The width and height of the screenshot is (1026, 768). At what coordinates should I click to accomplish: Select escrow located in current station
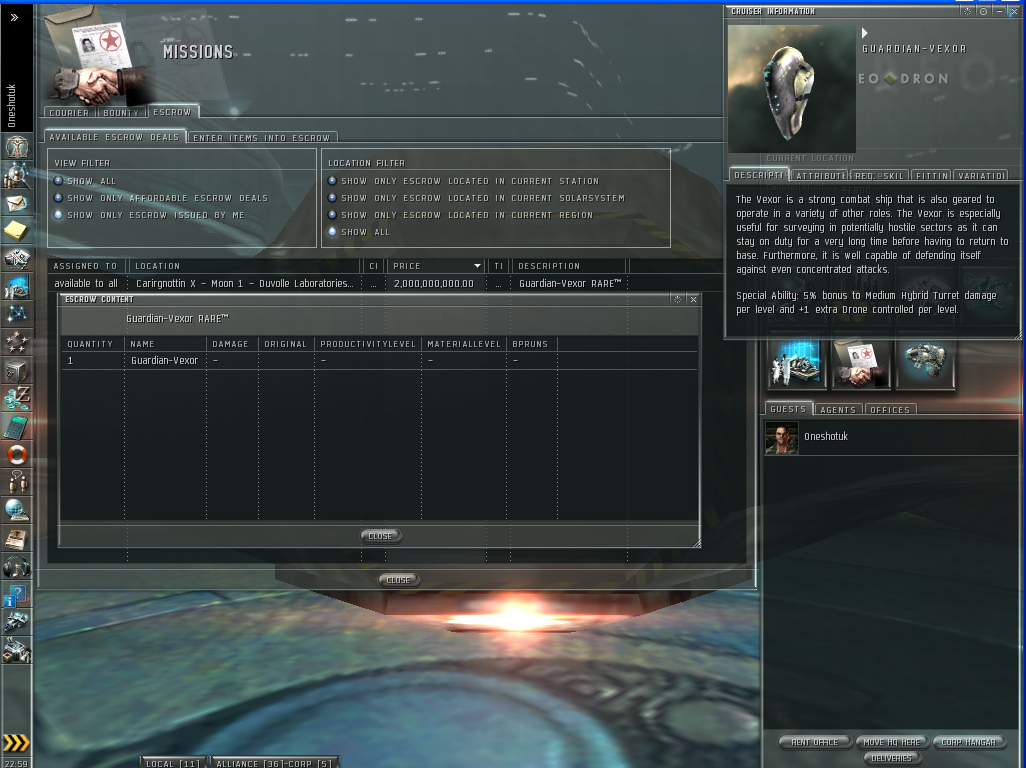coord(332,181)
